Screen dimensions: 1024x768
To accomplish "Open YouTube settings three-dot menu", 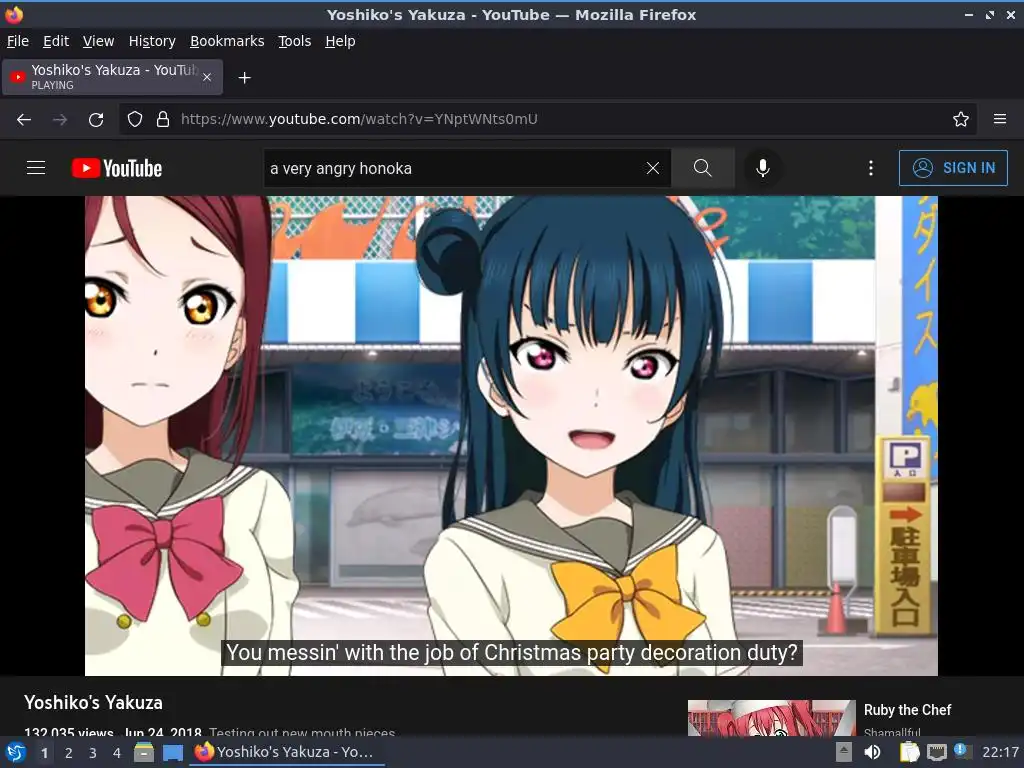I will [871, 168].
